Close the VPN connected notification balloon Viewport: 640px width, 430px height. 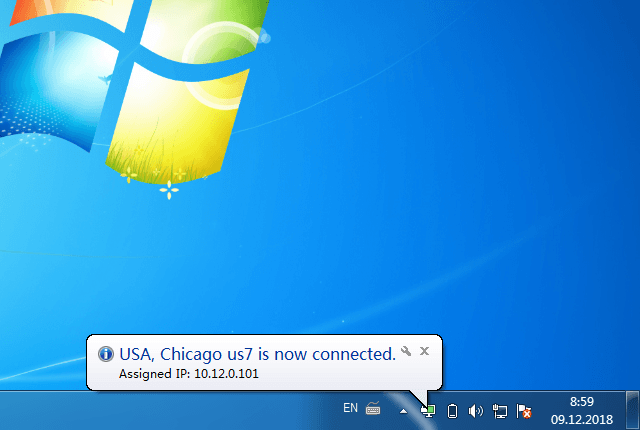pyautogui.click(x=424, y=351)
